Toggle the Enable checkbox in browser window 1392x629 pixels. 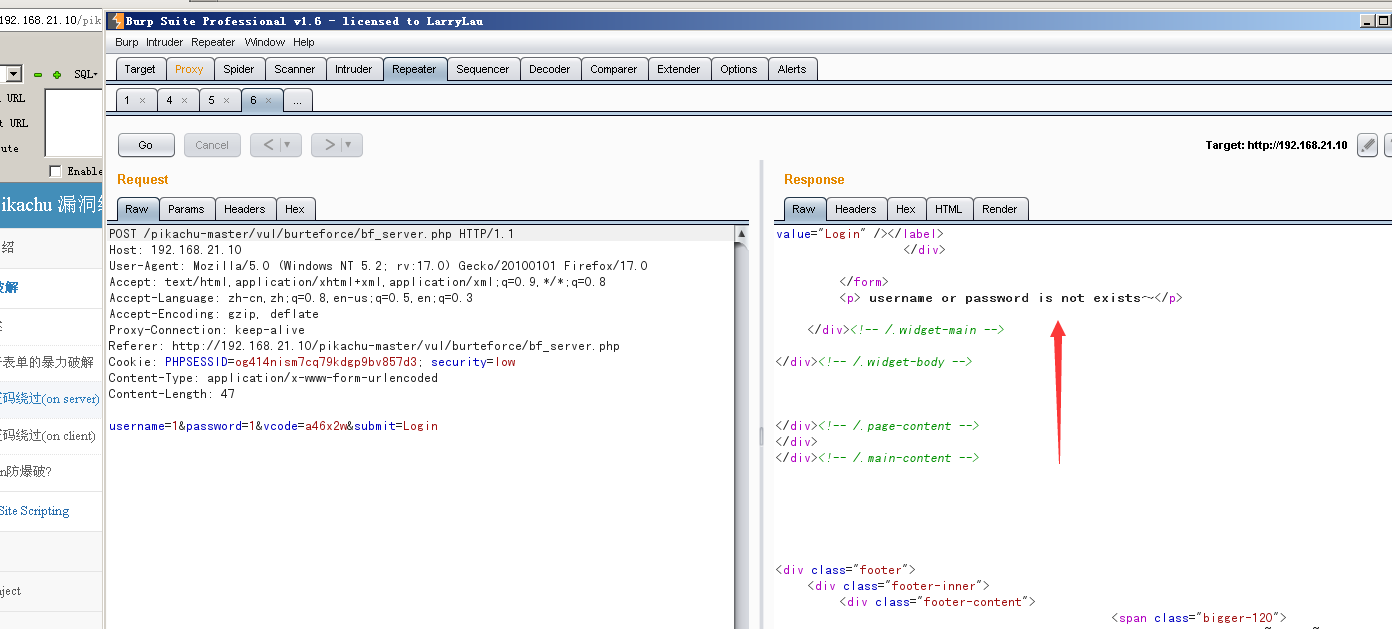point(55,171)
